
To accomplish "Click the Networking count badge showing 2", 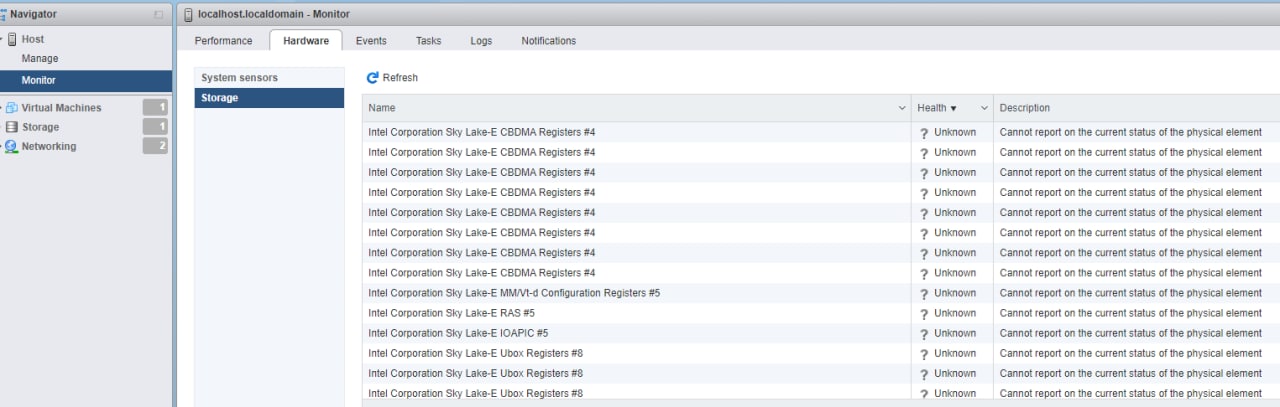I will pyautogui.click(x=155, y=146).
